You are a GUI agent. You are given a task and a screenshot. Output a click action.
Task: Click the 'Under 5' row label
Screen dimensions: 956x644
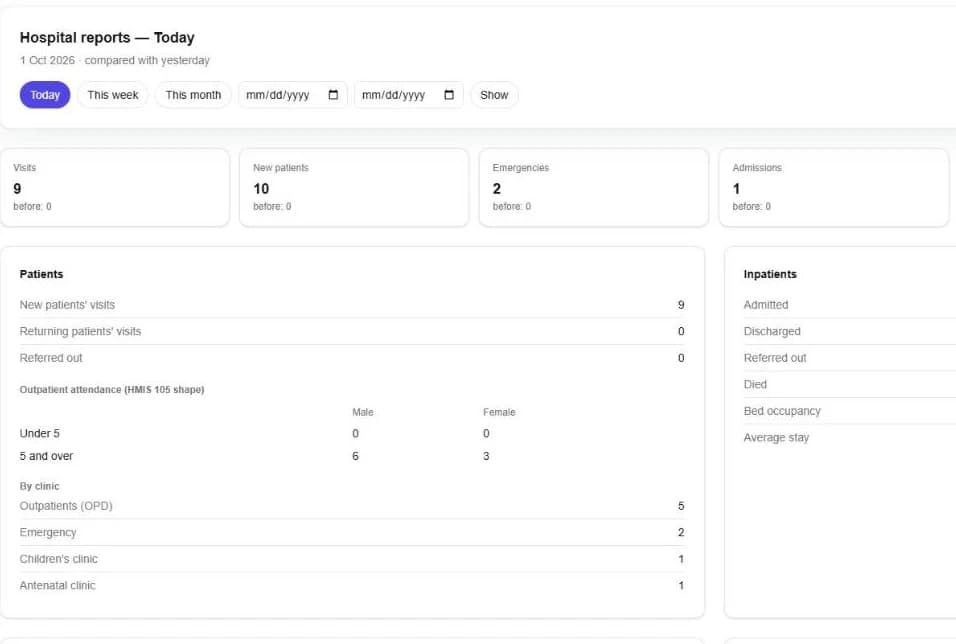pyautogui.click(x=40, y=434)
